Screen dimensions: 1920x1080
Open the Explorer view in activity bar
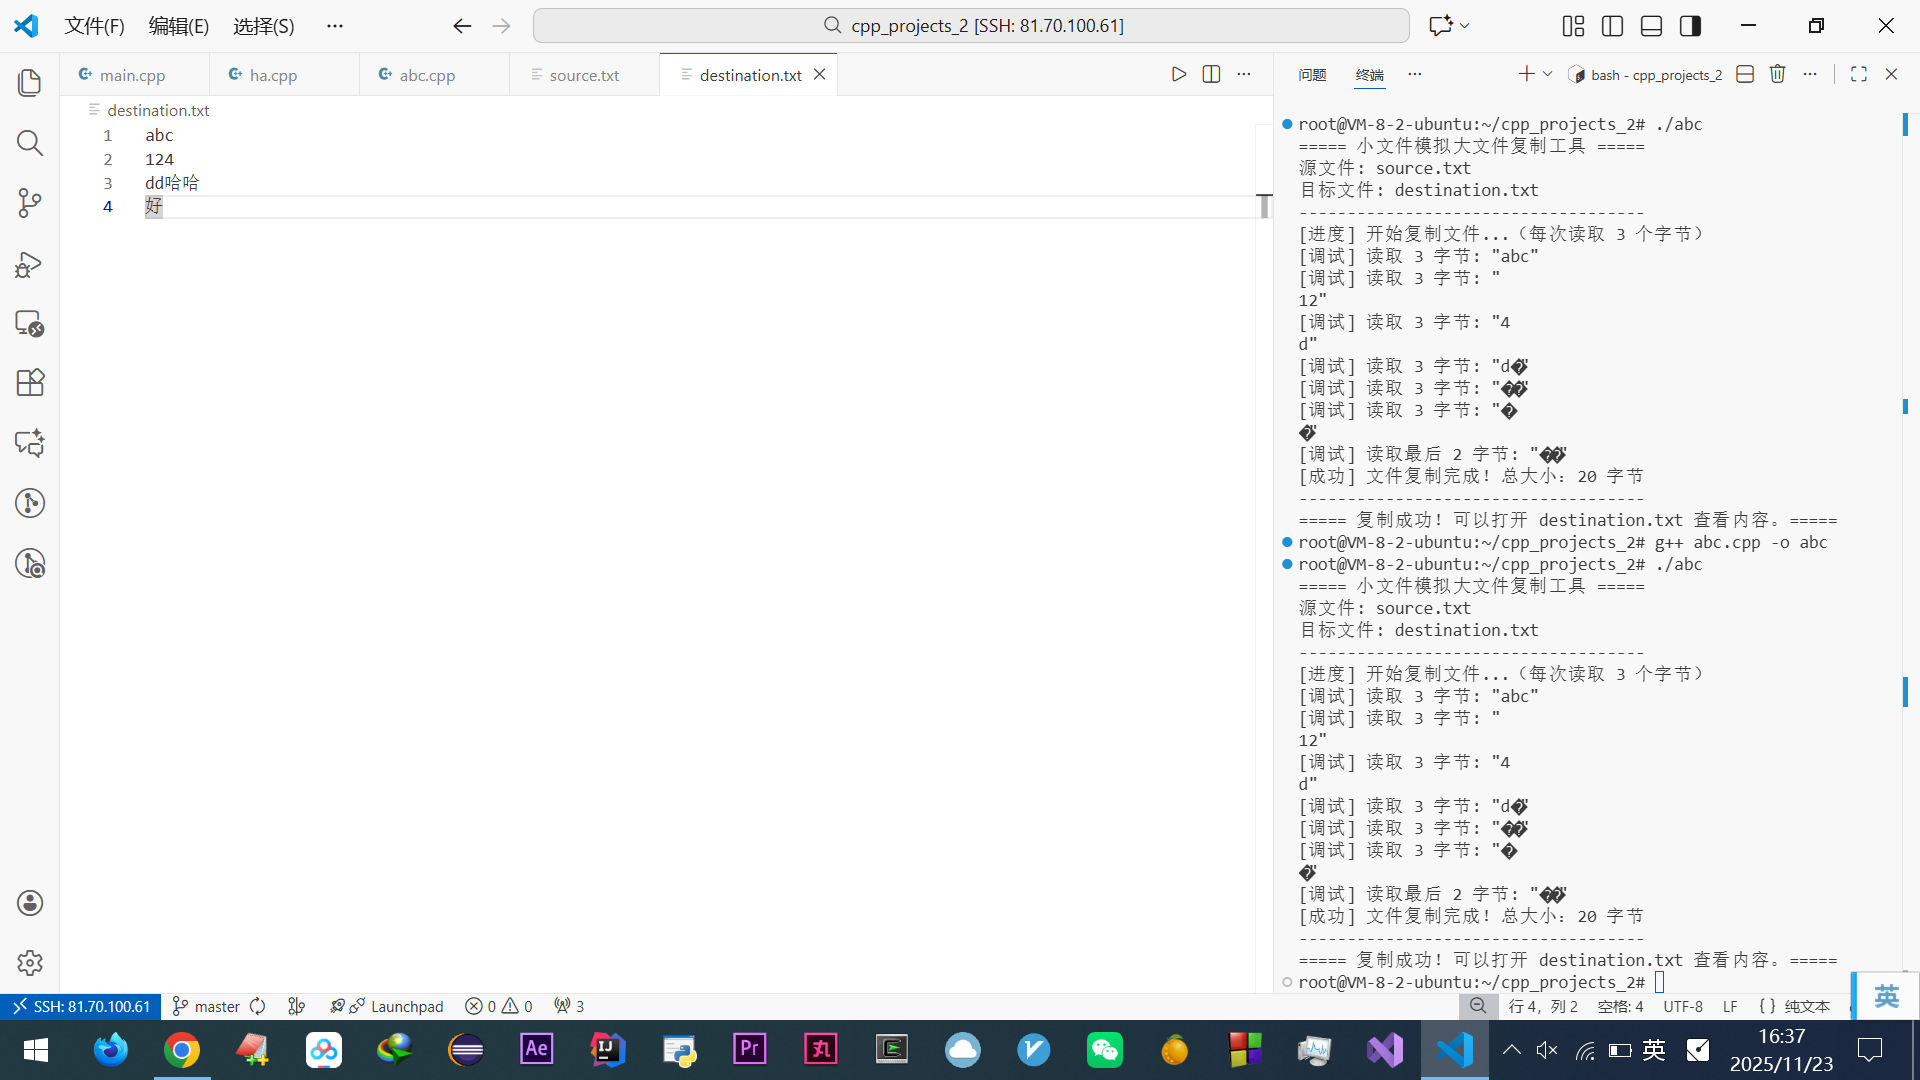tap(30, 83)
